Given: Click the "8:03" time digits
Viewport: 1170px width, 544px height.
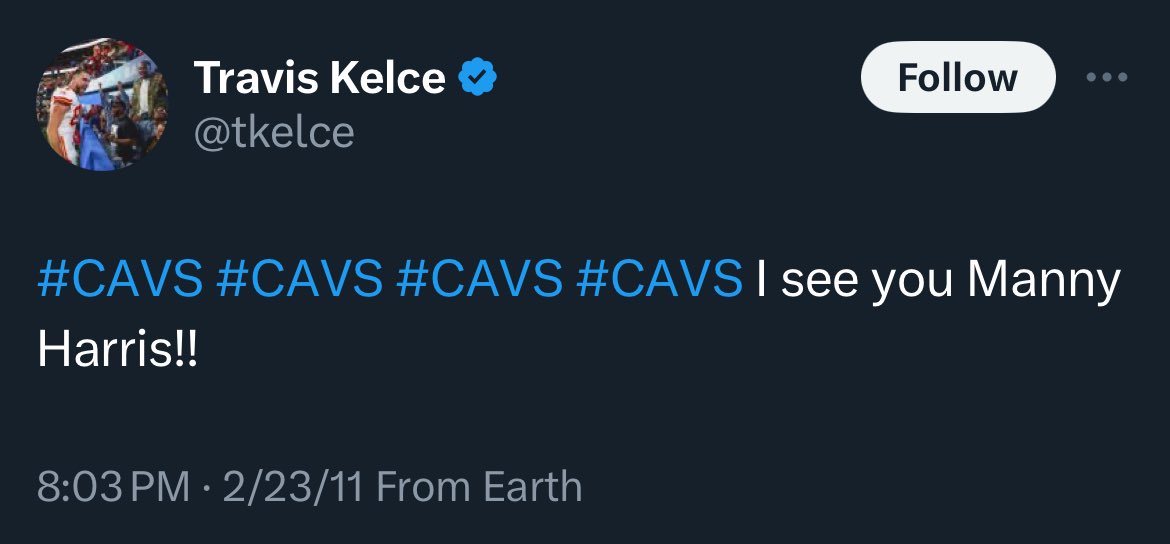Looking at the screenshot, I should [80, 487].
